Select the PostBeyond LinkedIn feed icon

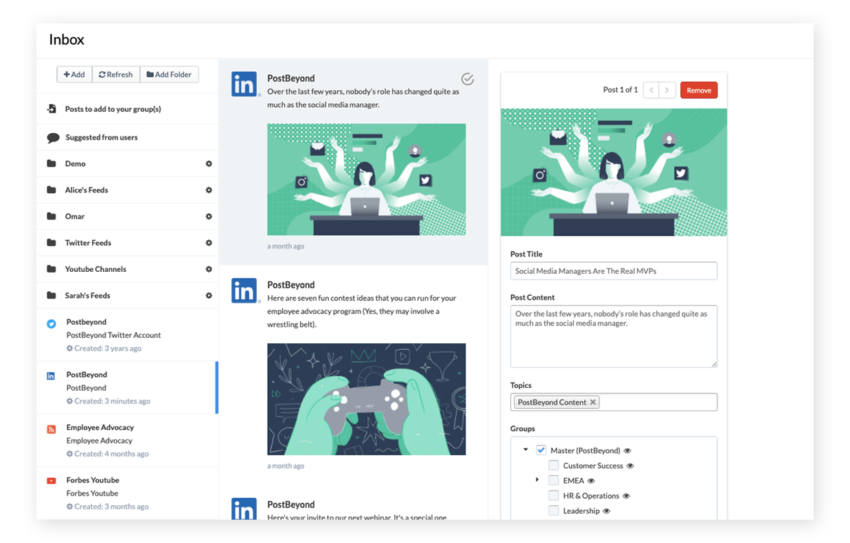[51, 376]
